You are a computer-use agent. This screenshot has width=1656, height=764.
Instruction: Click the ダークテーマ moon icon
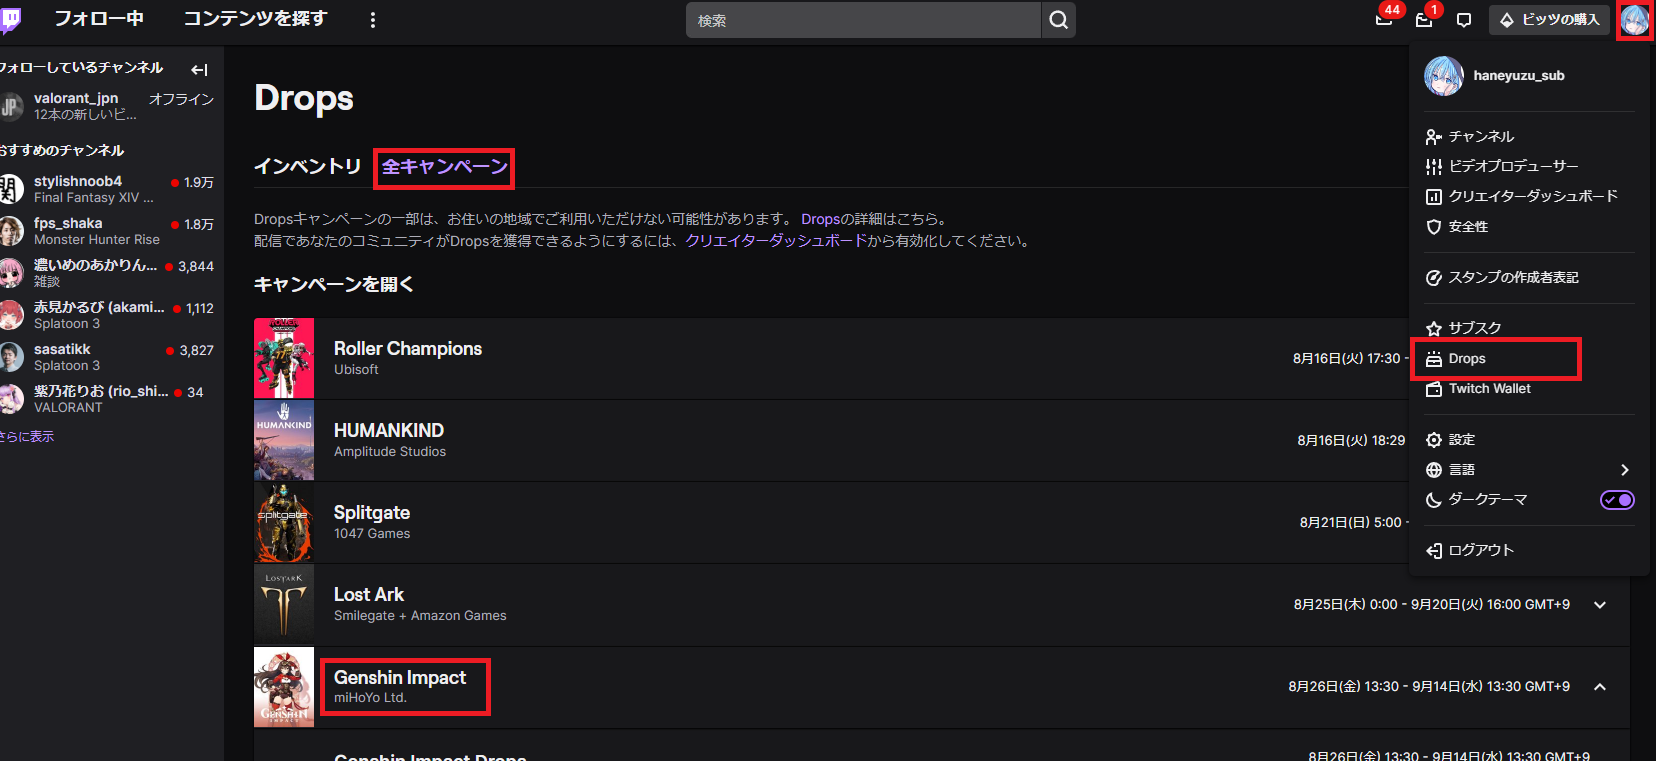point(1433,500)
